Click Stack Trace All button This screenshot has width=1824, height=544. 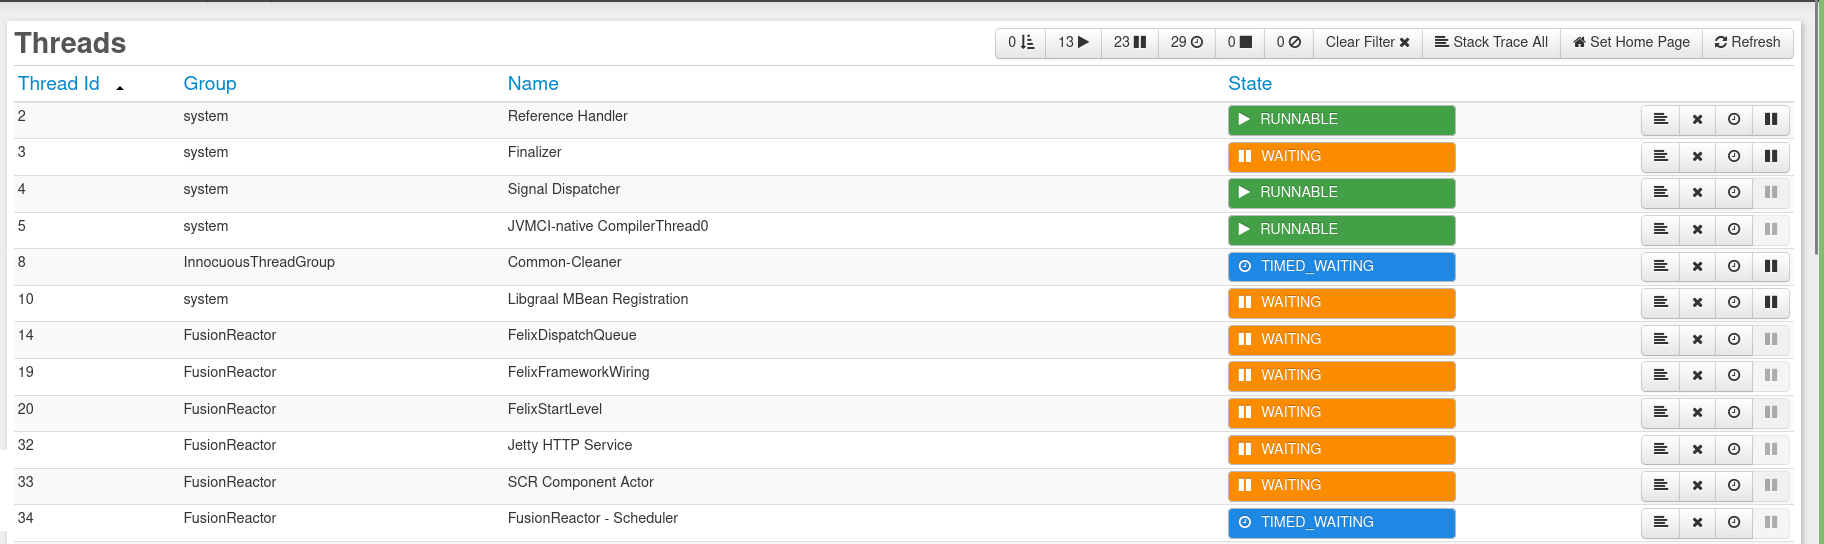[1491, 42]
